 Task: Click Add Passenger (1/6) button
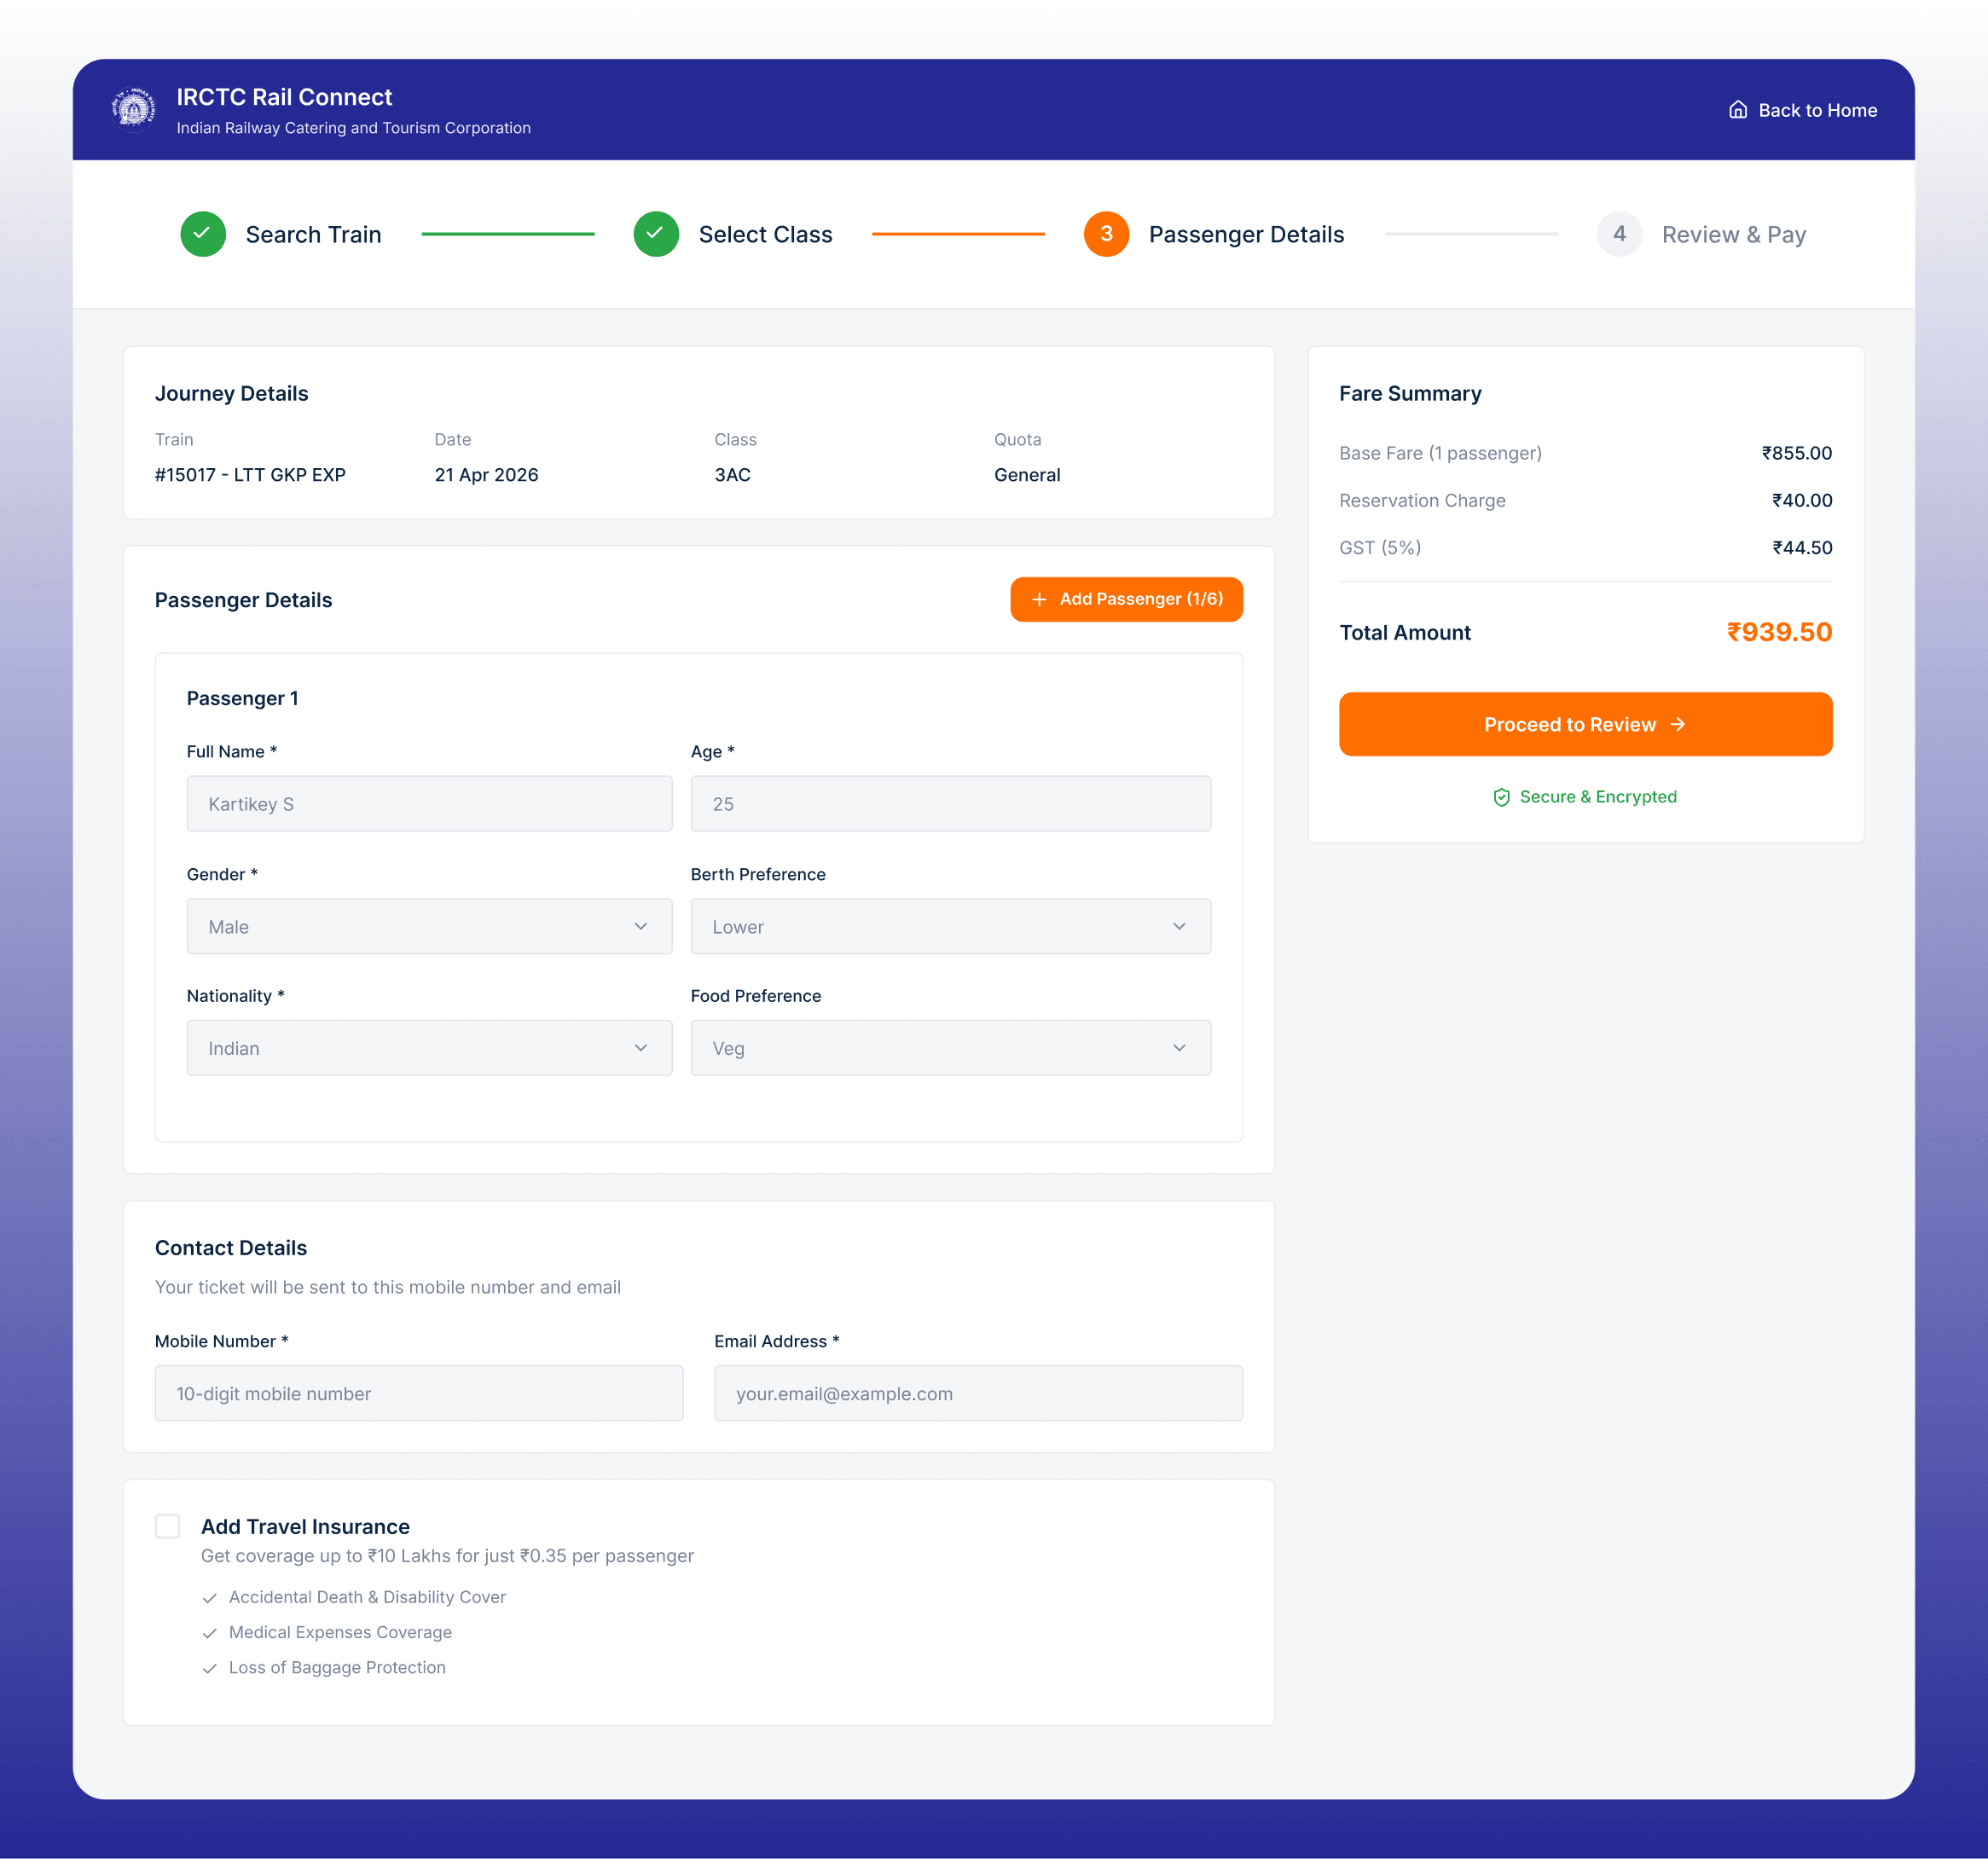(x=1126, y=599)
